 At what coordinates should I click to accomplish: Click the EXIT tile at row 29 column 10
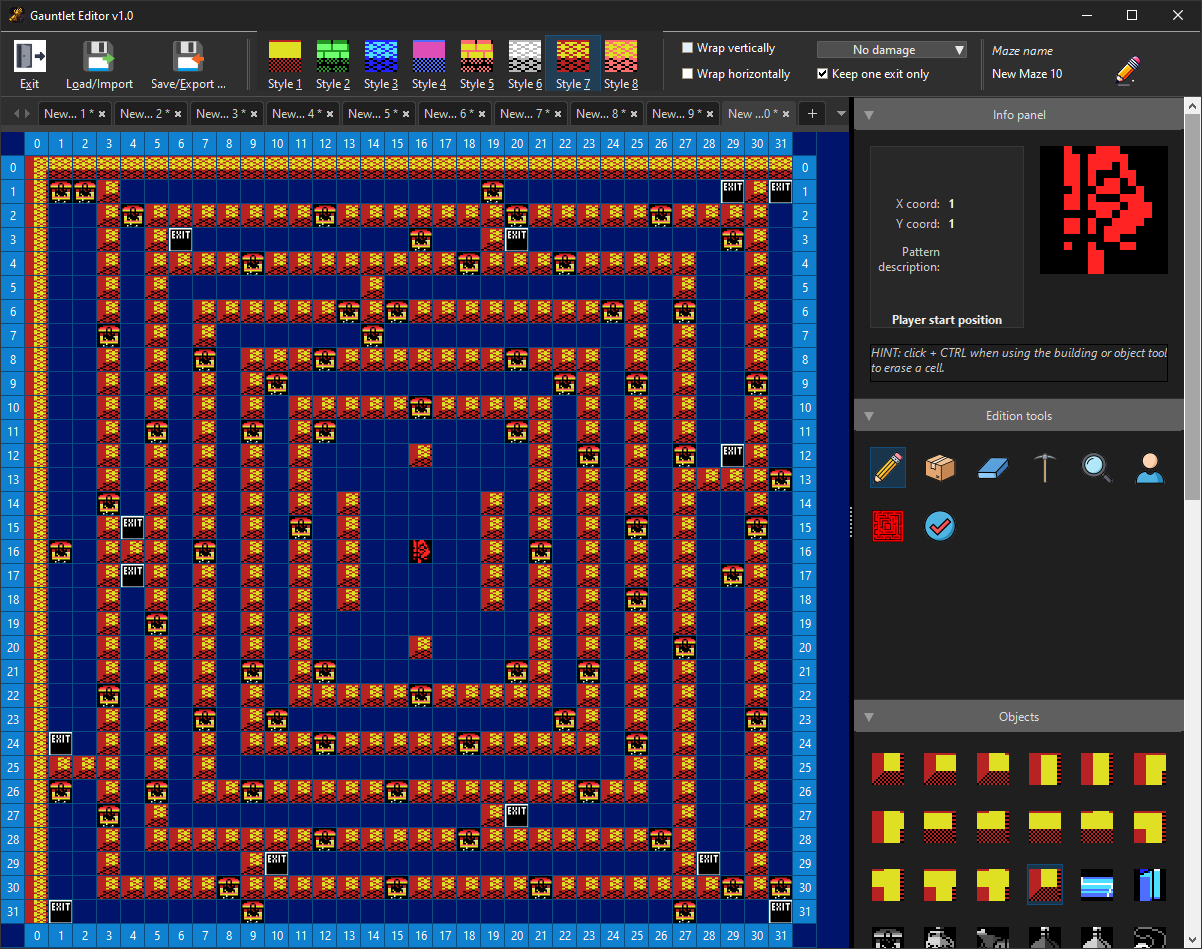coord(277,862)
